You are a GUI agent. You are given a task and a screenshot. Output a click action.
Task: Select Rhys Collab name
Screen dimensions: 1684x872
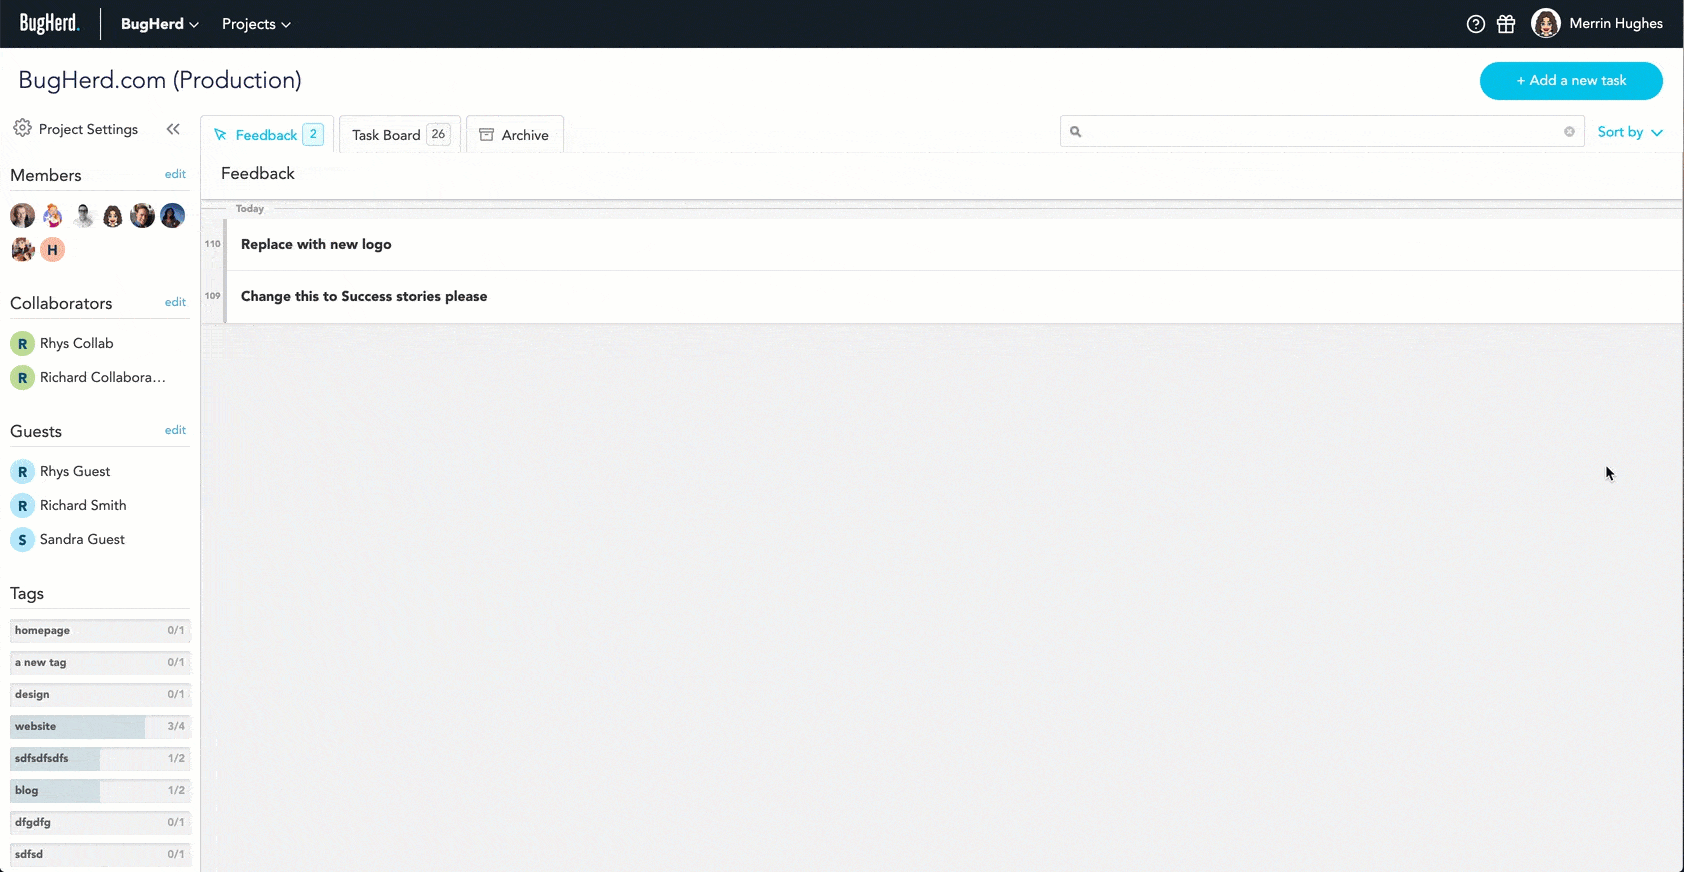coord(77,343)
